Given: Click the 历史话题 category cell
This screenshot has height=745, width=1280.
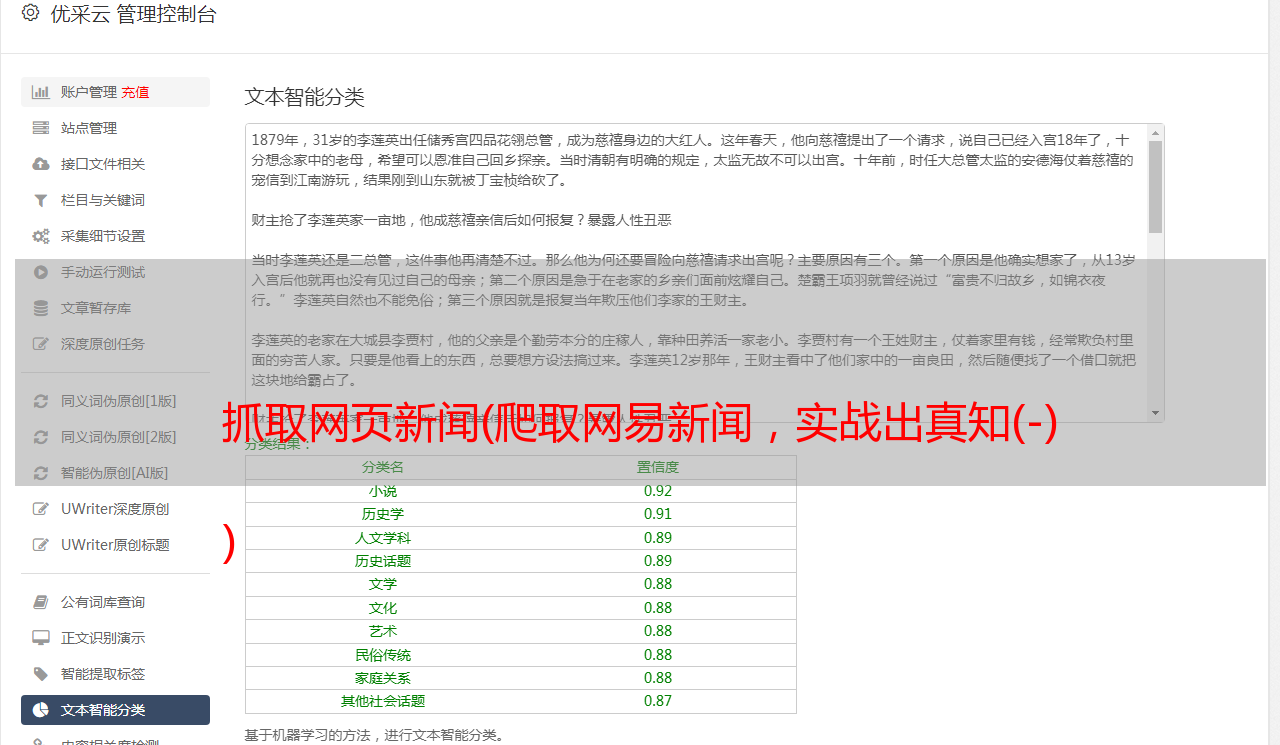Looking at the screenshot, I should click(x=383, y=561).
